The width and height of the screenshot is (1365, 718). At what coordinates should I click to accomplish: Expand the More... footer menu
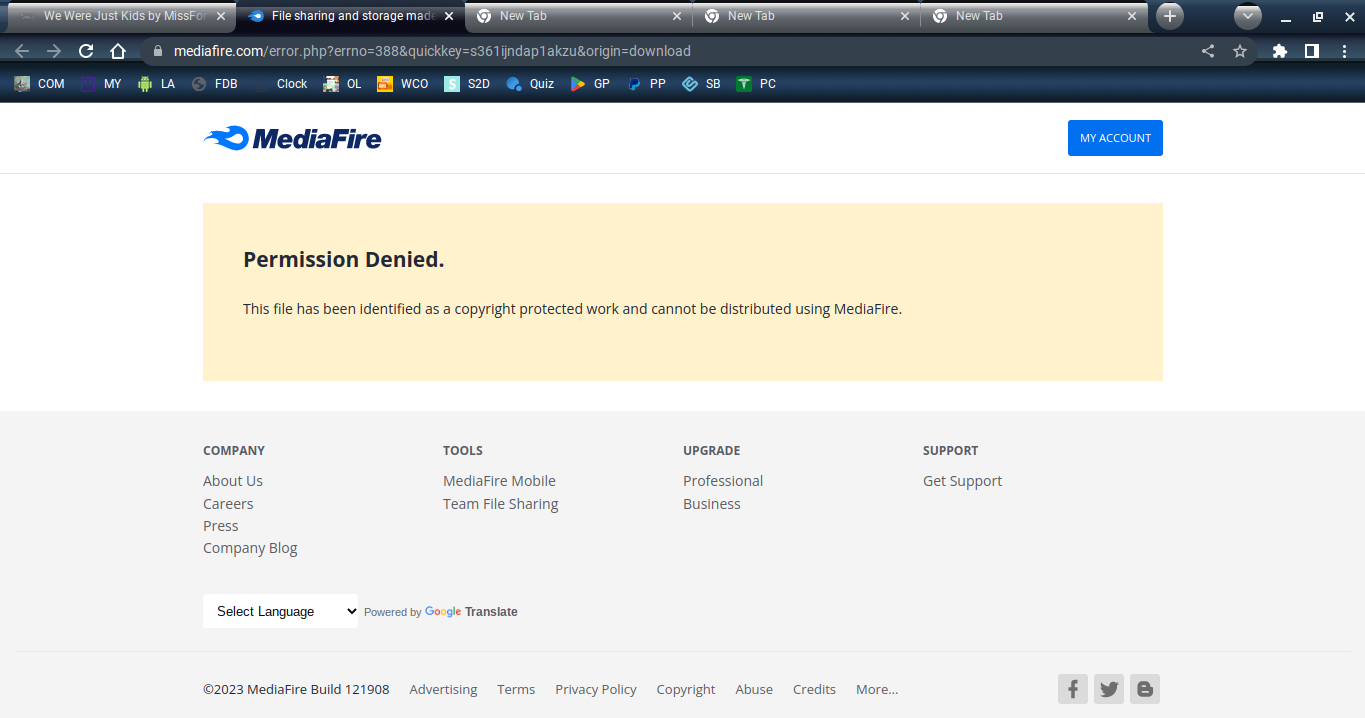(877, 689)
